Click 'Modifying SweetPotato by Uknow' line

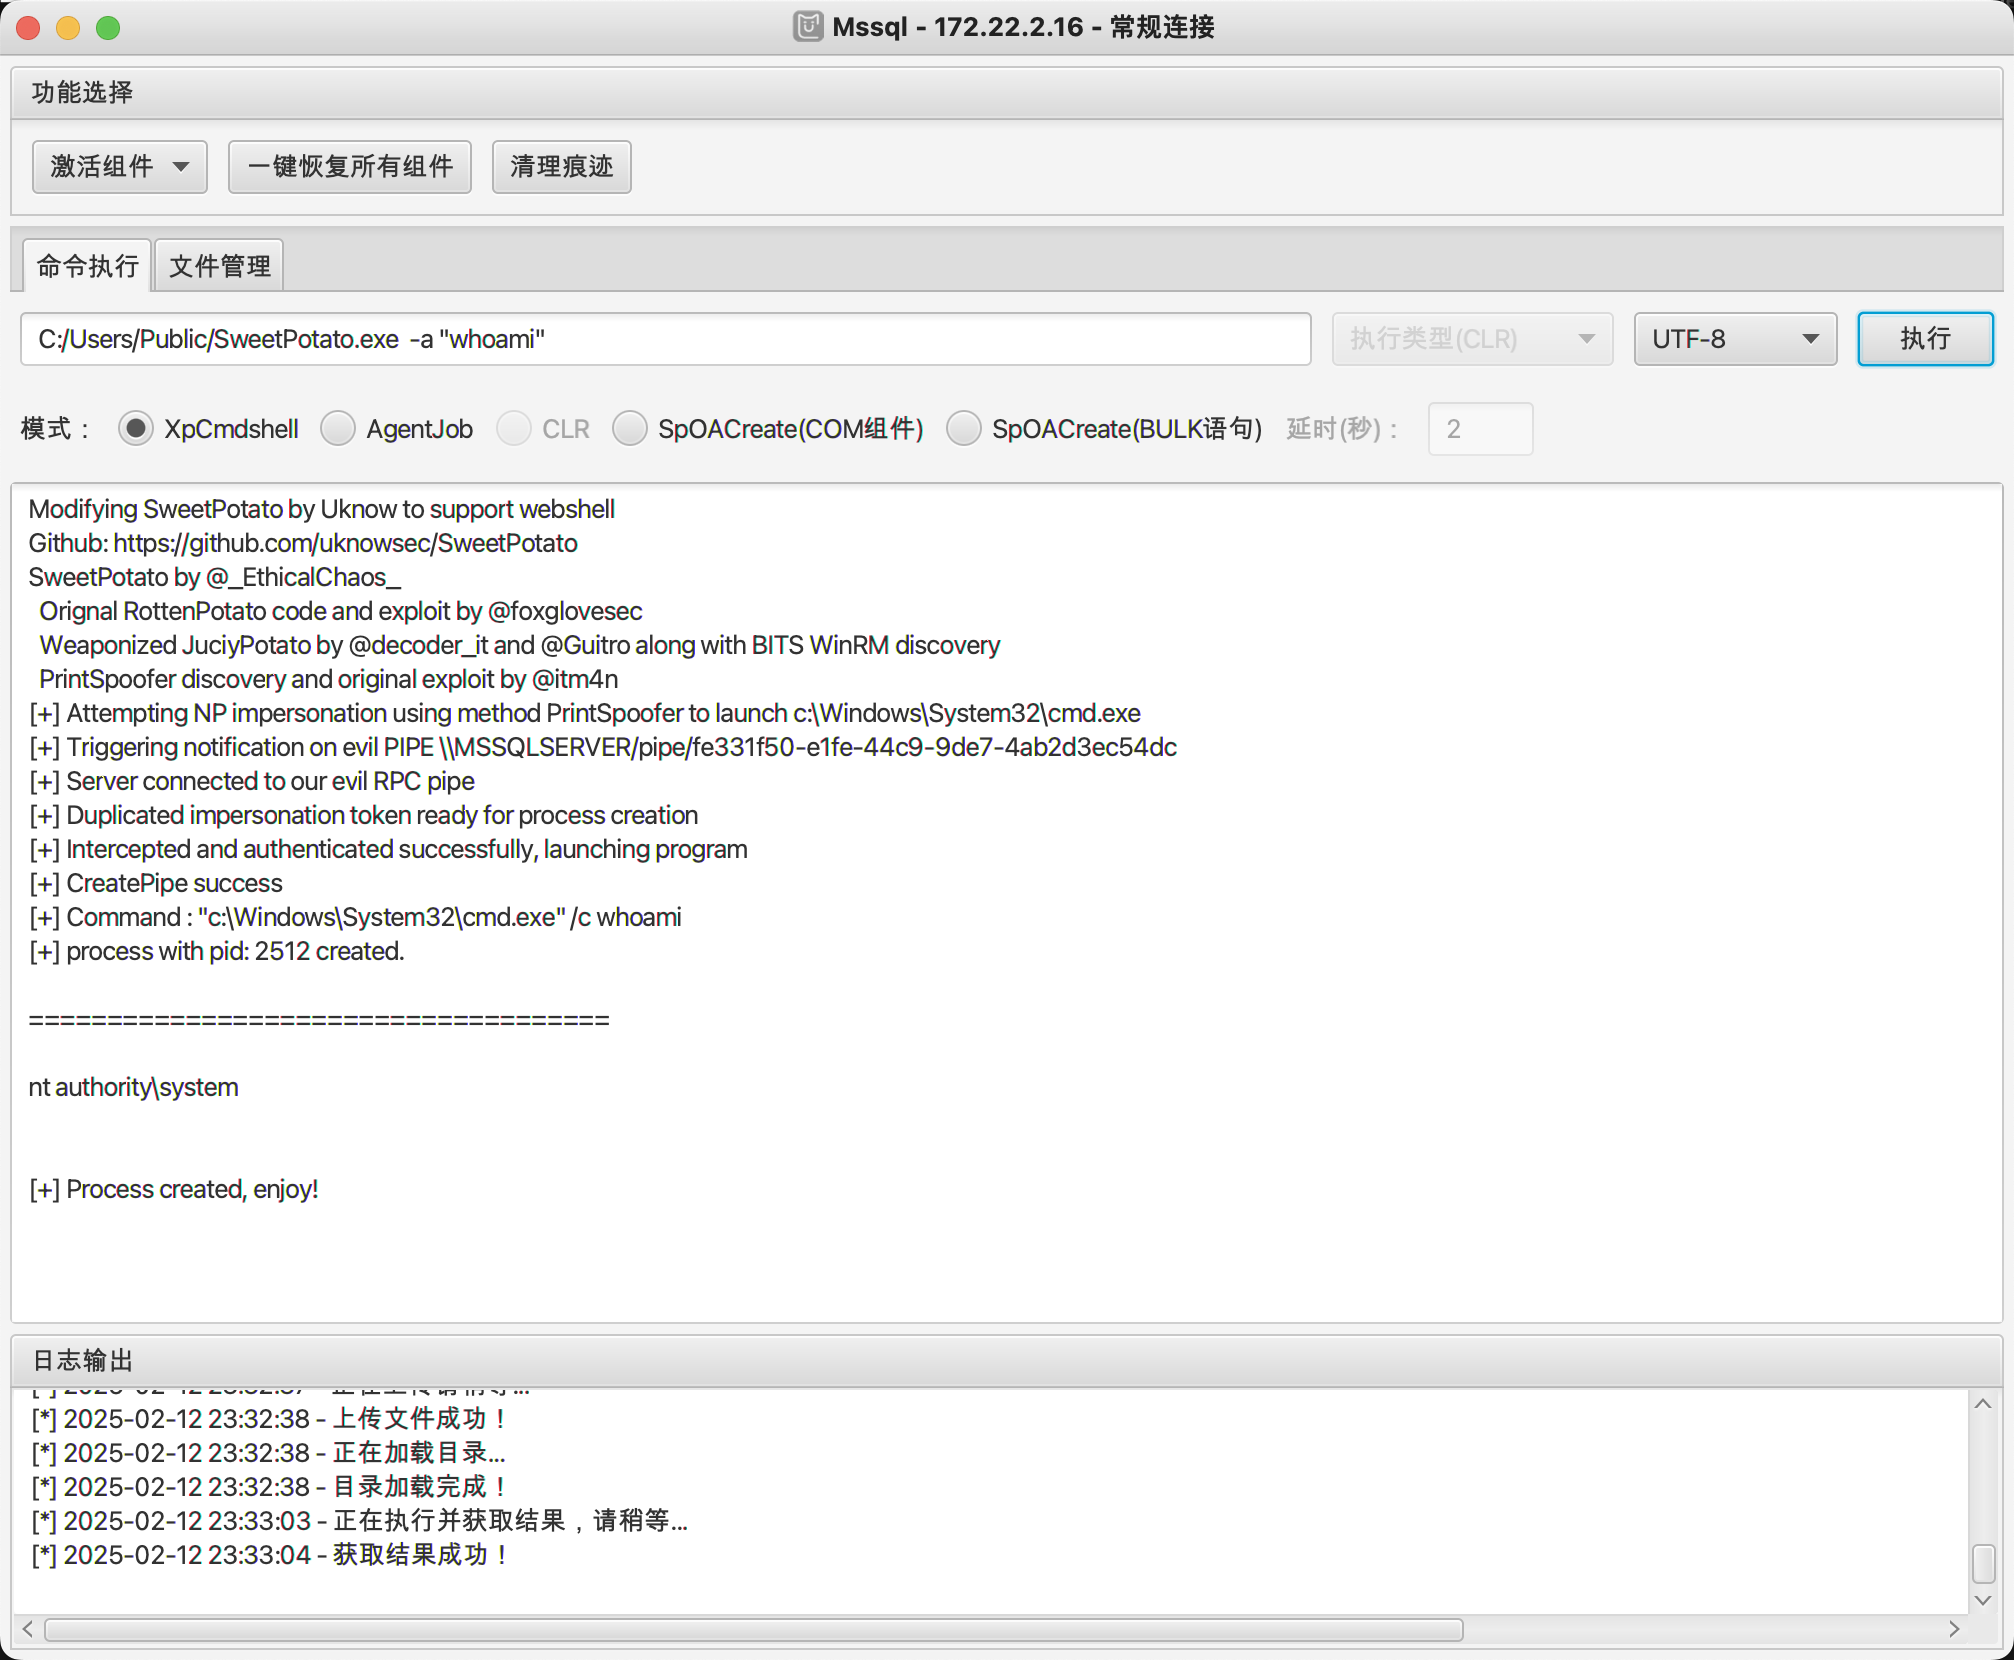(x=321, y=509)
